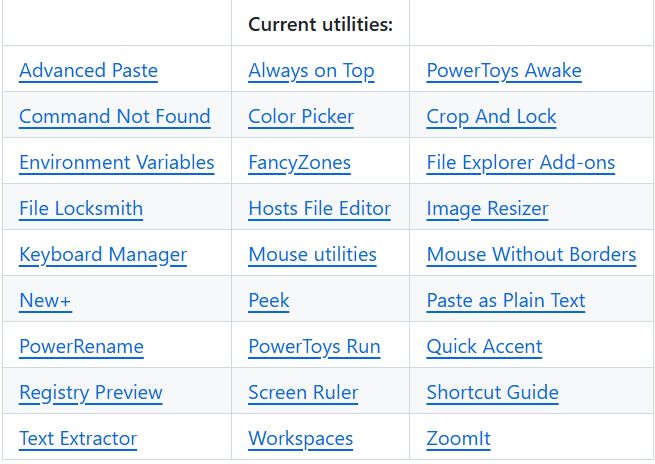Viewport: 655px width, 464px height.
Task: Select the Crop And Lock link
Action: (x=491, y=117)
